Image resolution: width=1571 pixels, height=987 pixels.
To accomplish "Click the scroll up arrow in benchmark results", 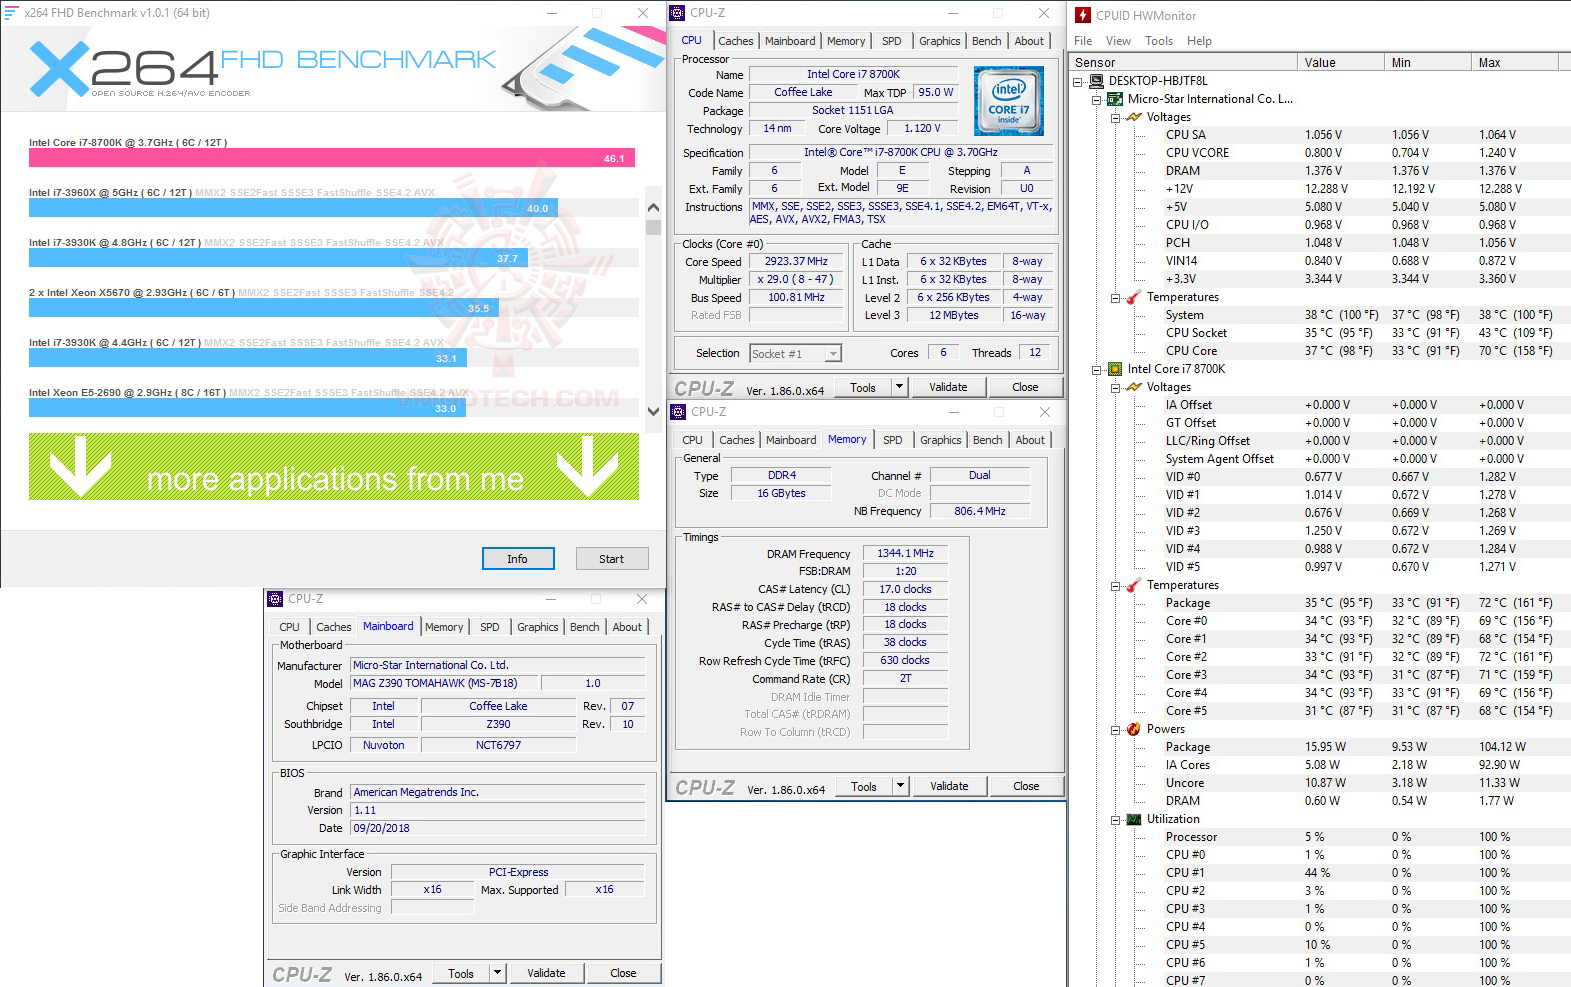I will point(653,207).
